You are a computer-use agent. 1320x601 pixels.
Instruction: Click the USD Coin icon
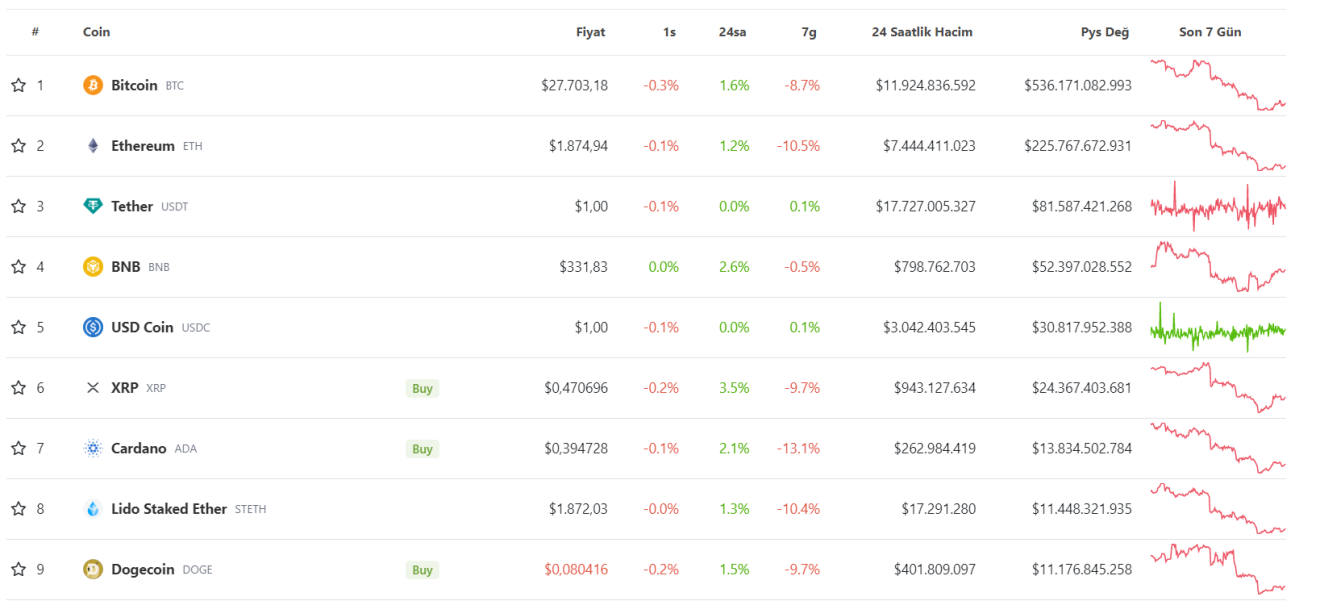click(x=93, y=327)
